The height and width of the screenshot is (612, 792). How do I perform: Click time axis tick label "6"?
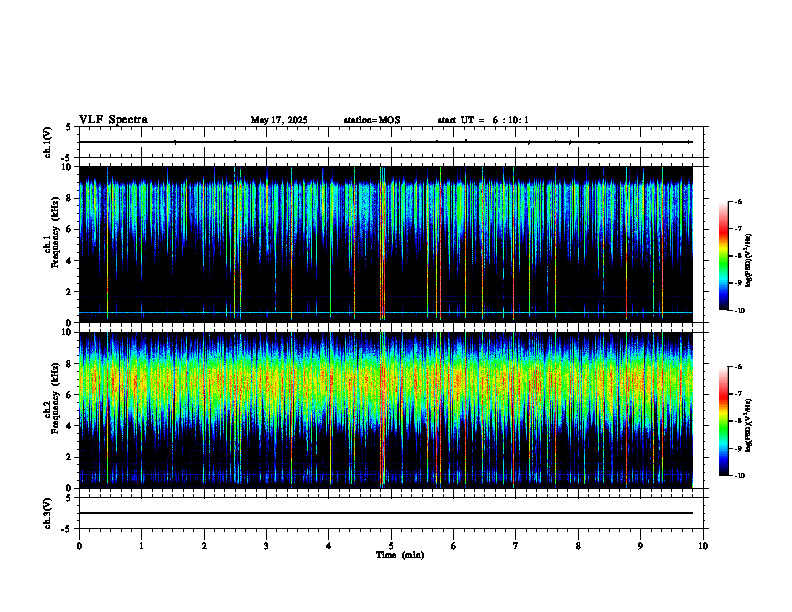454,546
